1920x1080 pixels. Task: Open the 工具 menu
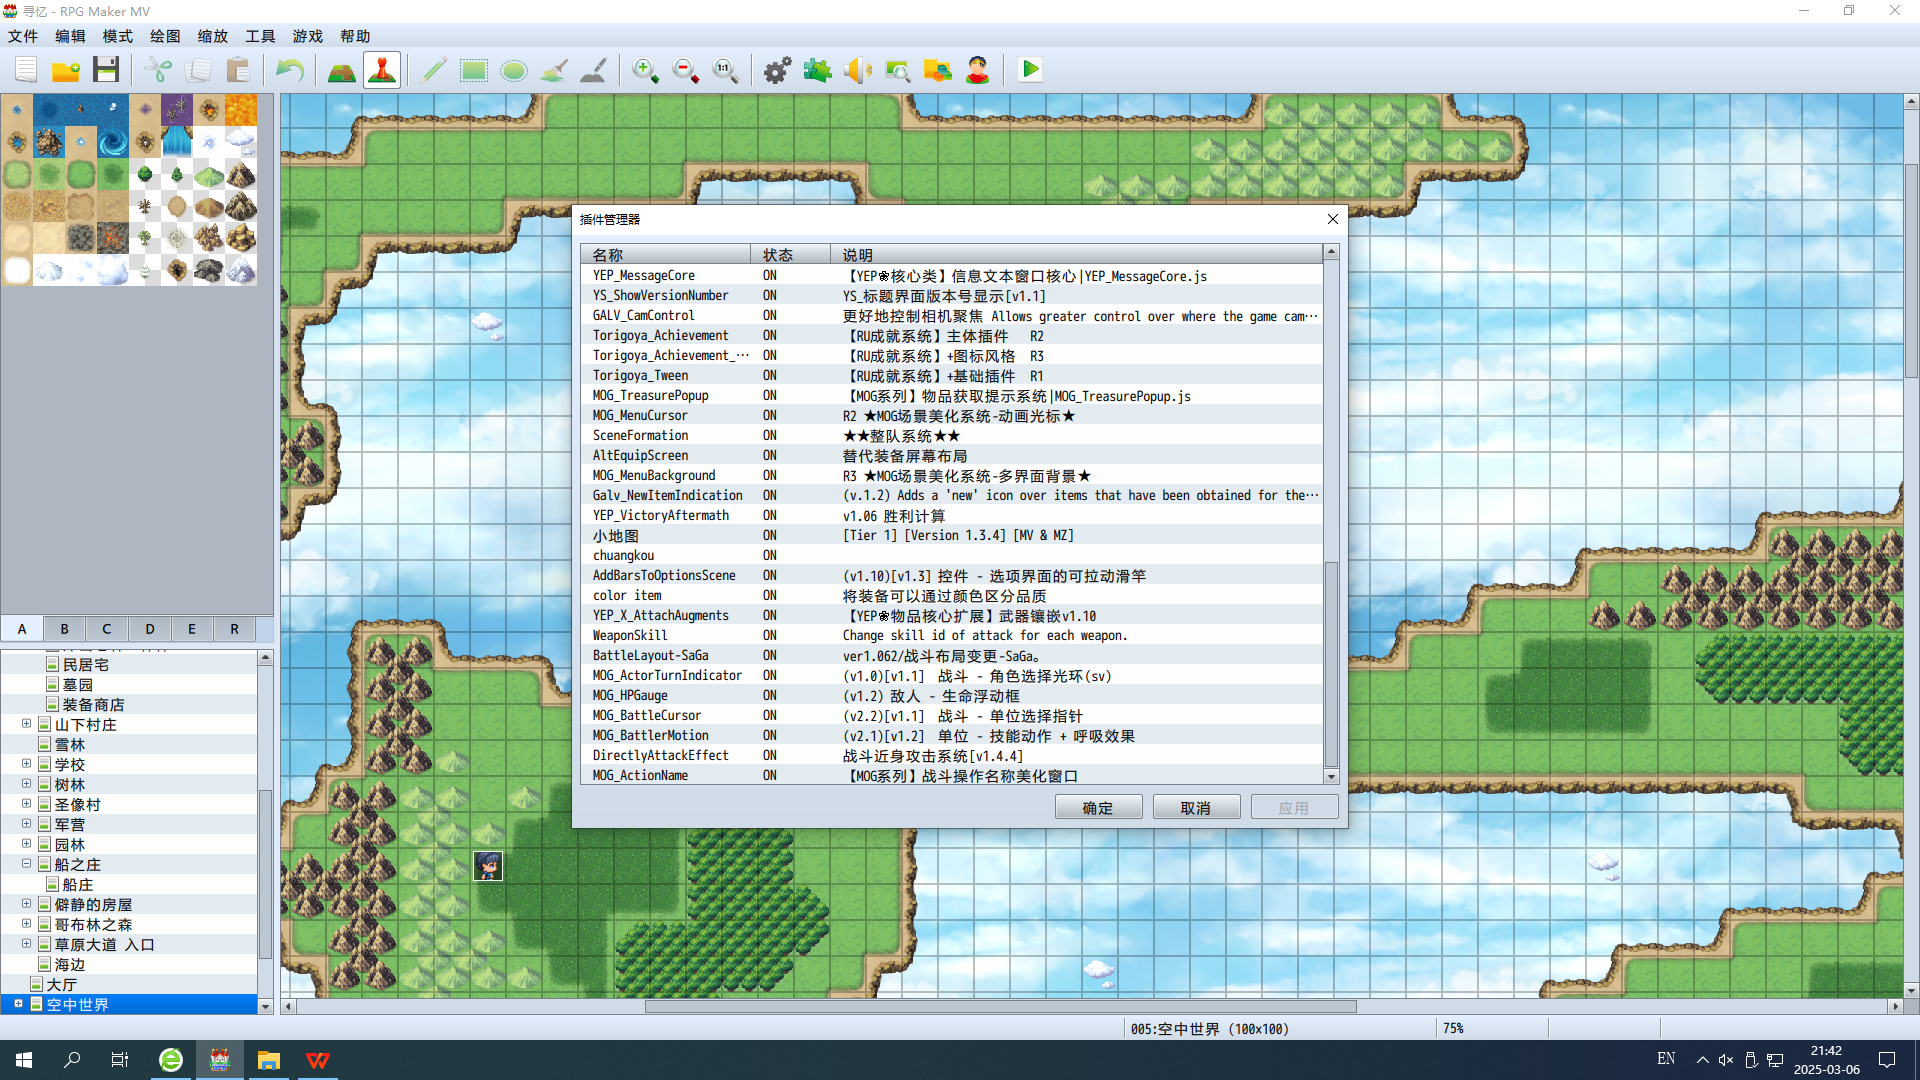[260, 36]
